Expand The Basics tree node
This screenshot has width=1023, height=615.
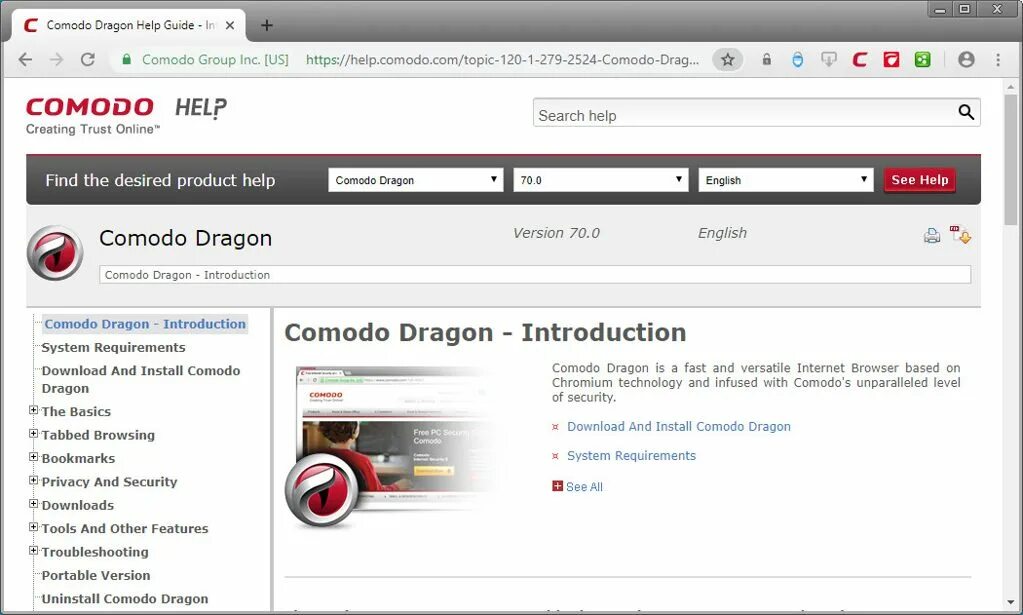[x=33, y=410]
